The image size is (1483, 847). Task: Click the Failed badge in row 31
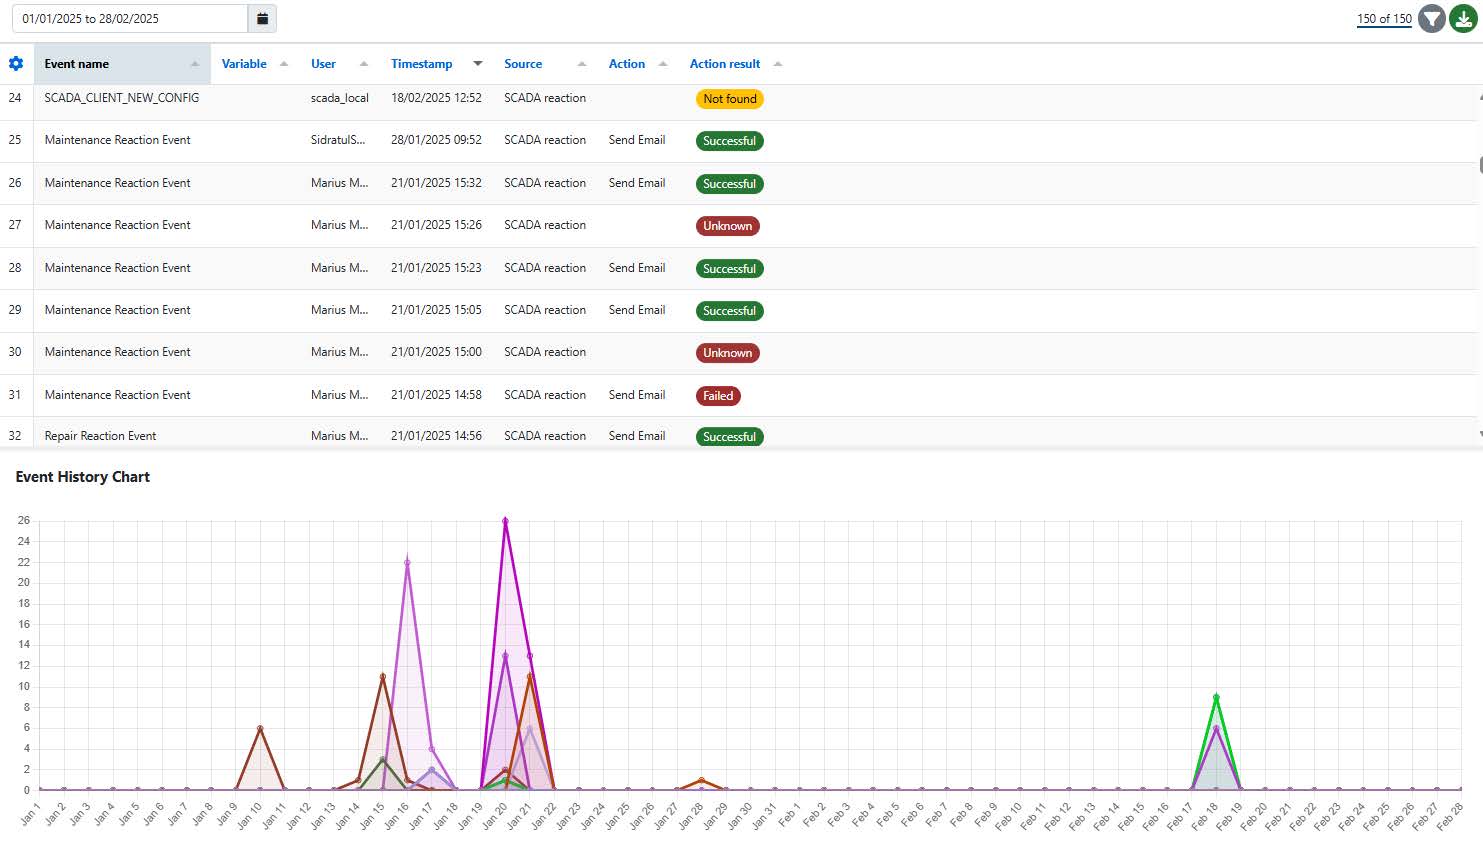718,396
